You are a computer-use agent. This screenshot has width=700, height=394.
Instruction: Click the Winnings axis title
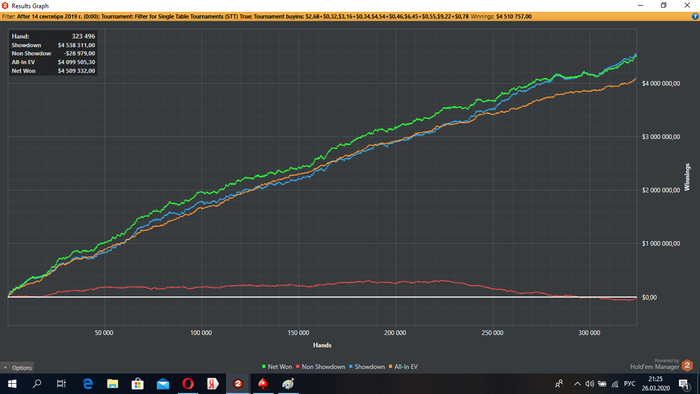(x=688, y=177)
